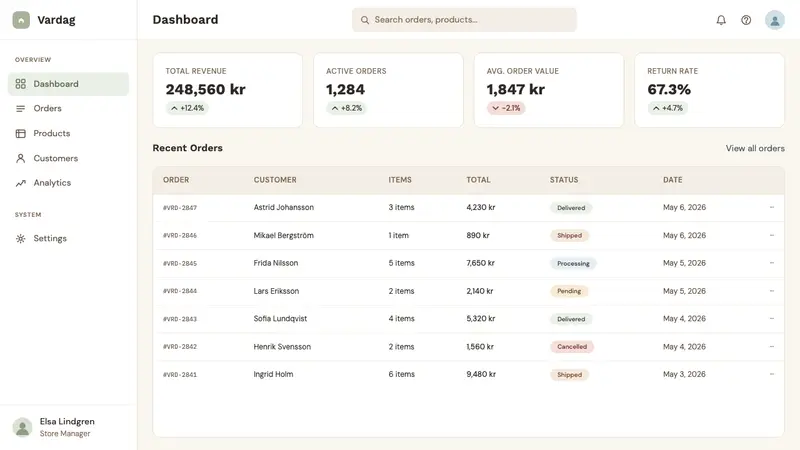Open order #VRD-2842

pos(180,346)
